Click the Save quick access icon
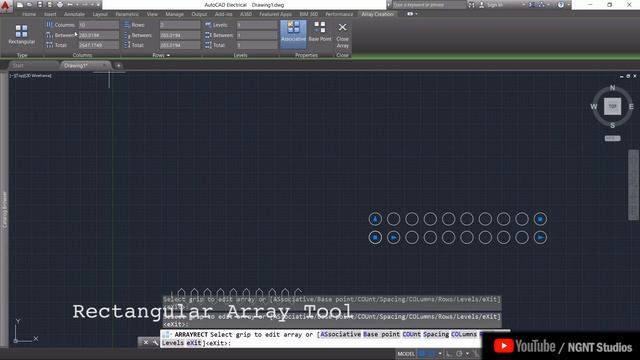 (x=40, y=5)
